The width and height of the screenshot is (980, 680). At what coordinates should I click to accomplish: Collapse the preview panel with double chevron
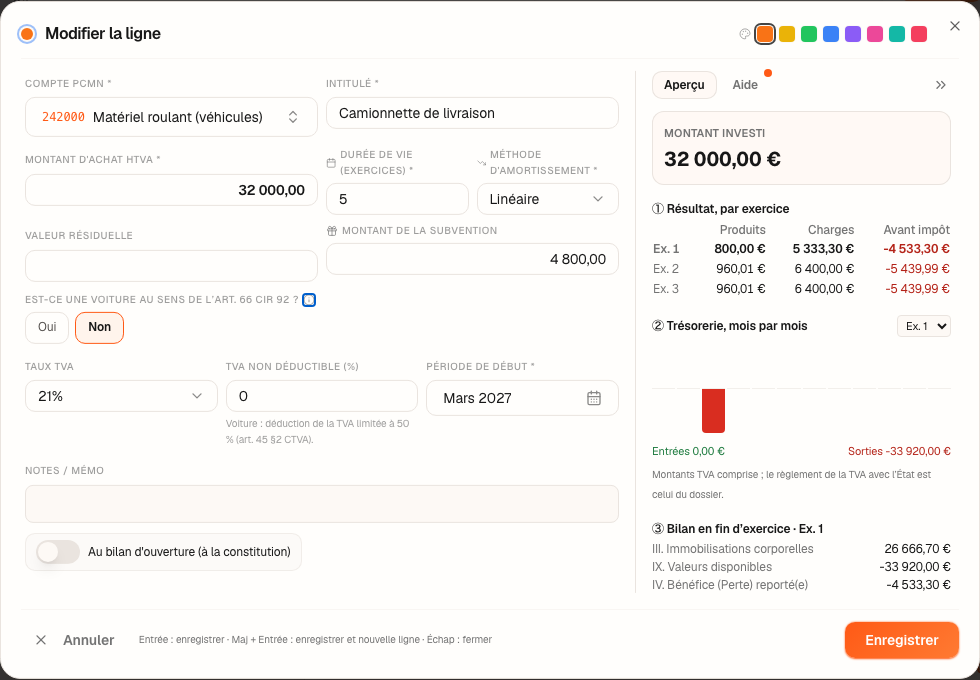point(940,85)
